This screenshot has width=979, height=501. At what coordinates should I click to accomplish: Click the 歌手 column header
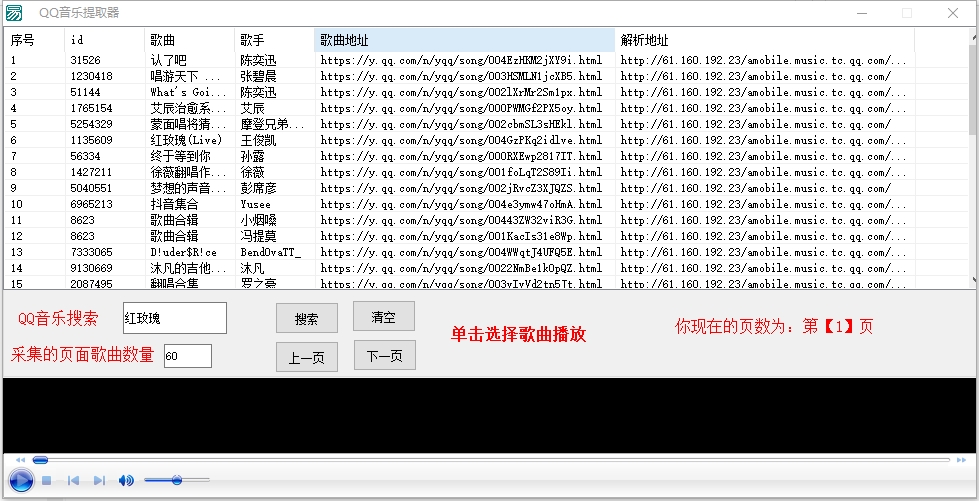tap(274, 40)
